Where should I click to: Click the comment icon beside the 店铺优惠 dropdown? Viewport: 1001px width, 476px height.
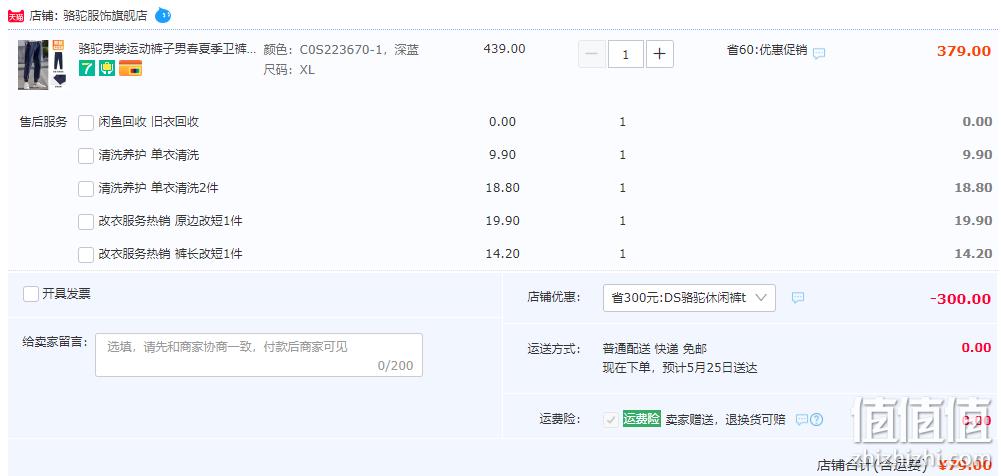798,297
